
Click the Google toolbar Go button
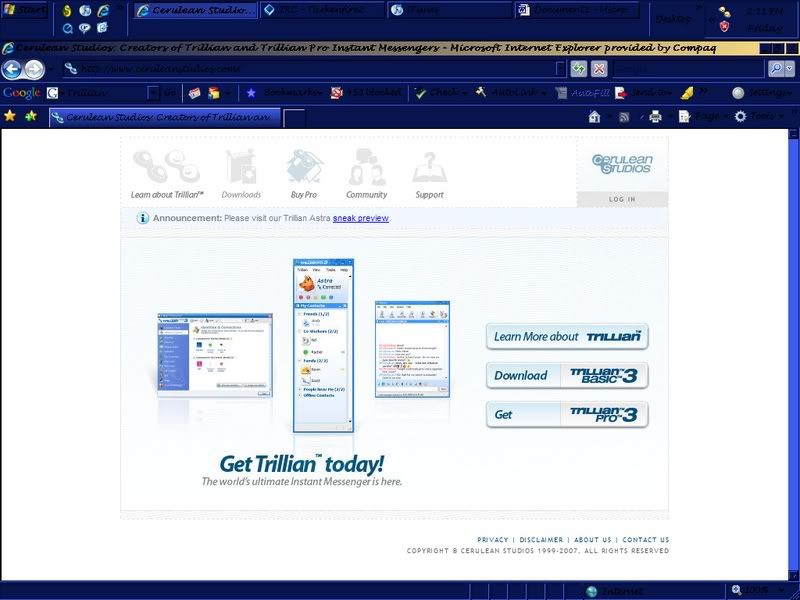170,93
